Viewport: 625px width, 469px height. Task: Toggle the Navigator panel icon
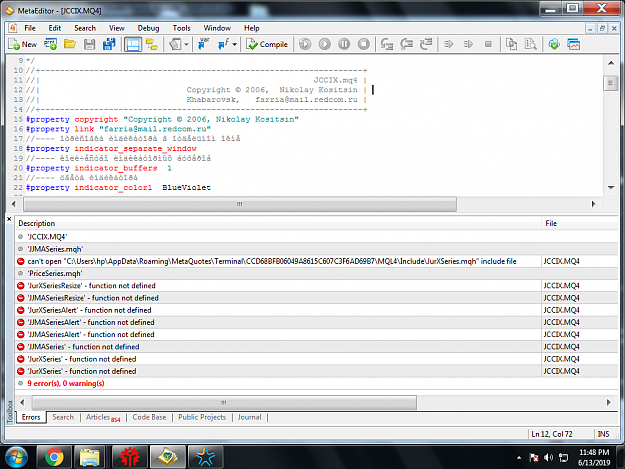tap(152, 44)
